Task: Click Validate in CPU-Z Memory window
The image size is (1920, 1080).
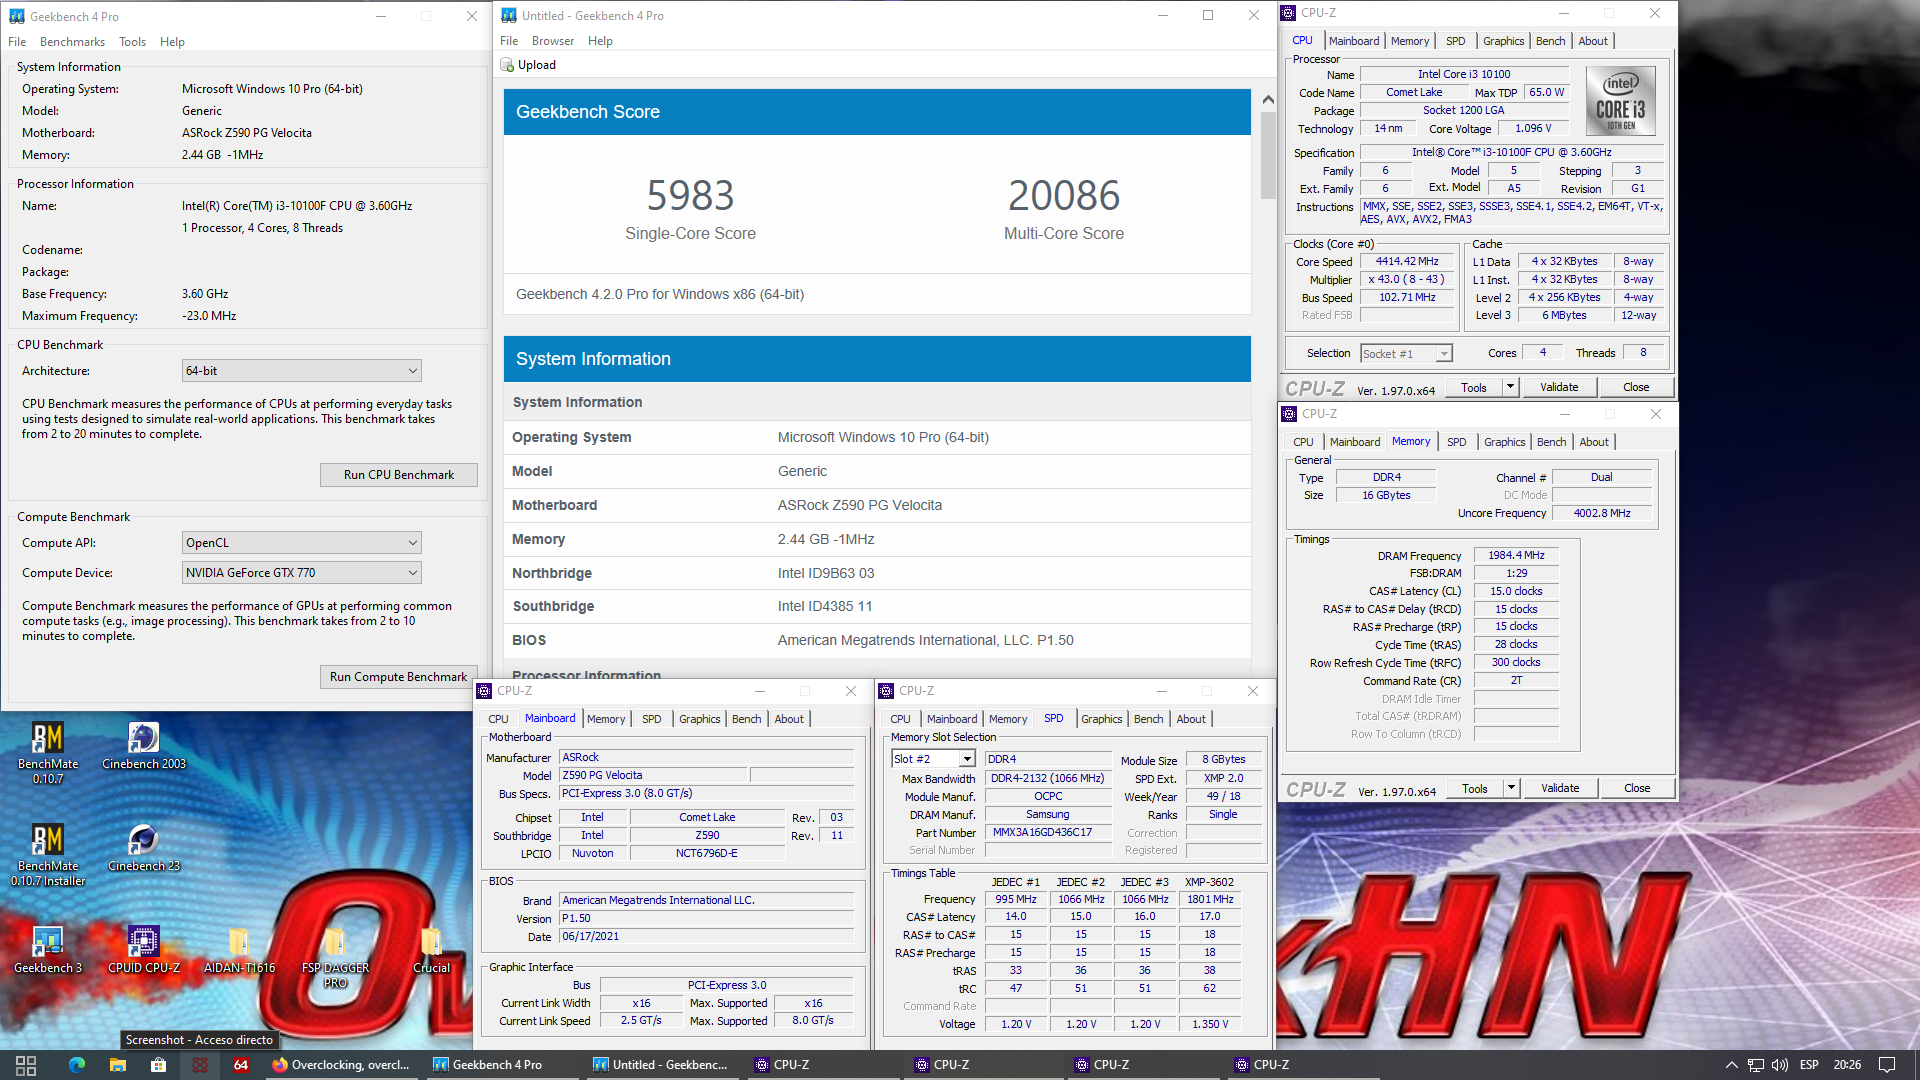Action: tap(1560, 788)
